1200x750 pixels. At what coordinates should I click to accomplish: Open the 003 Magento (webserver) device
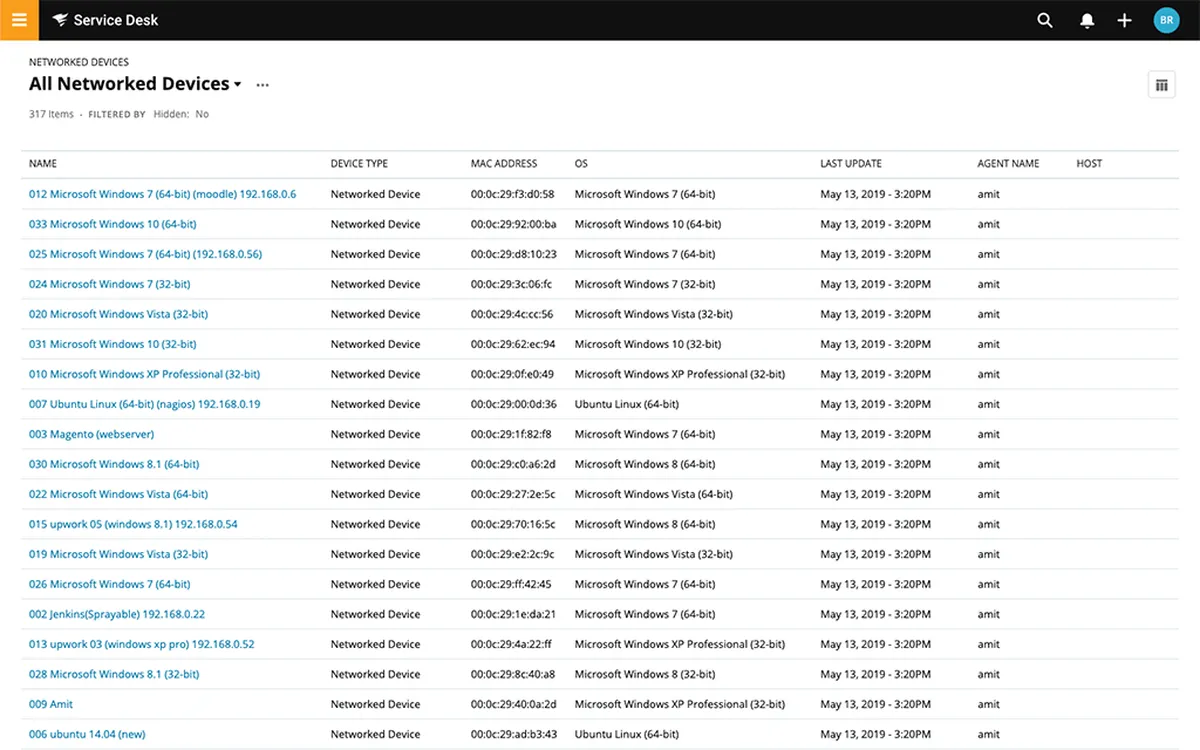pos(91,434)
